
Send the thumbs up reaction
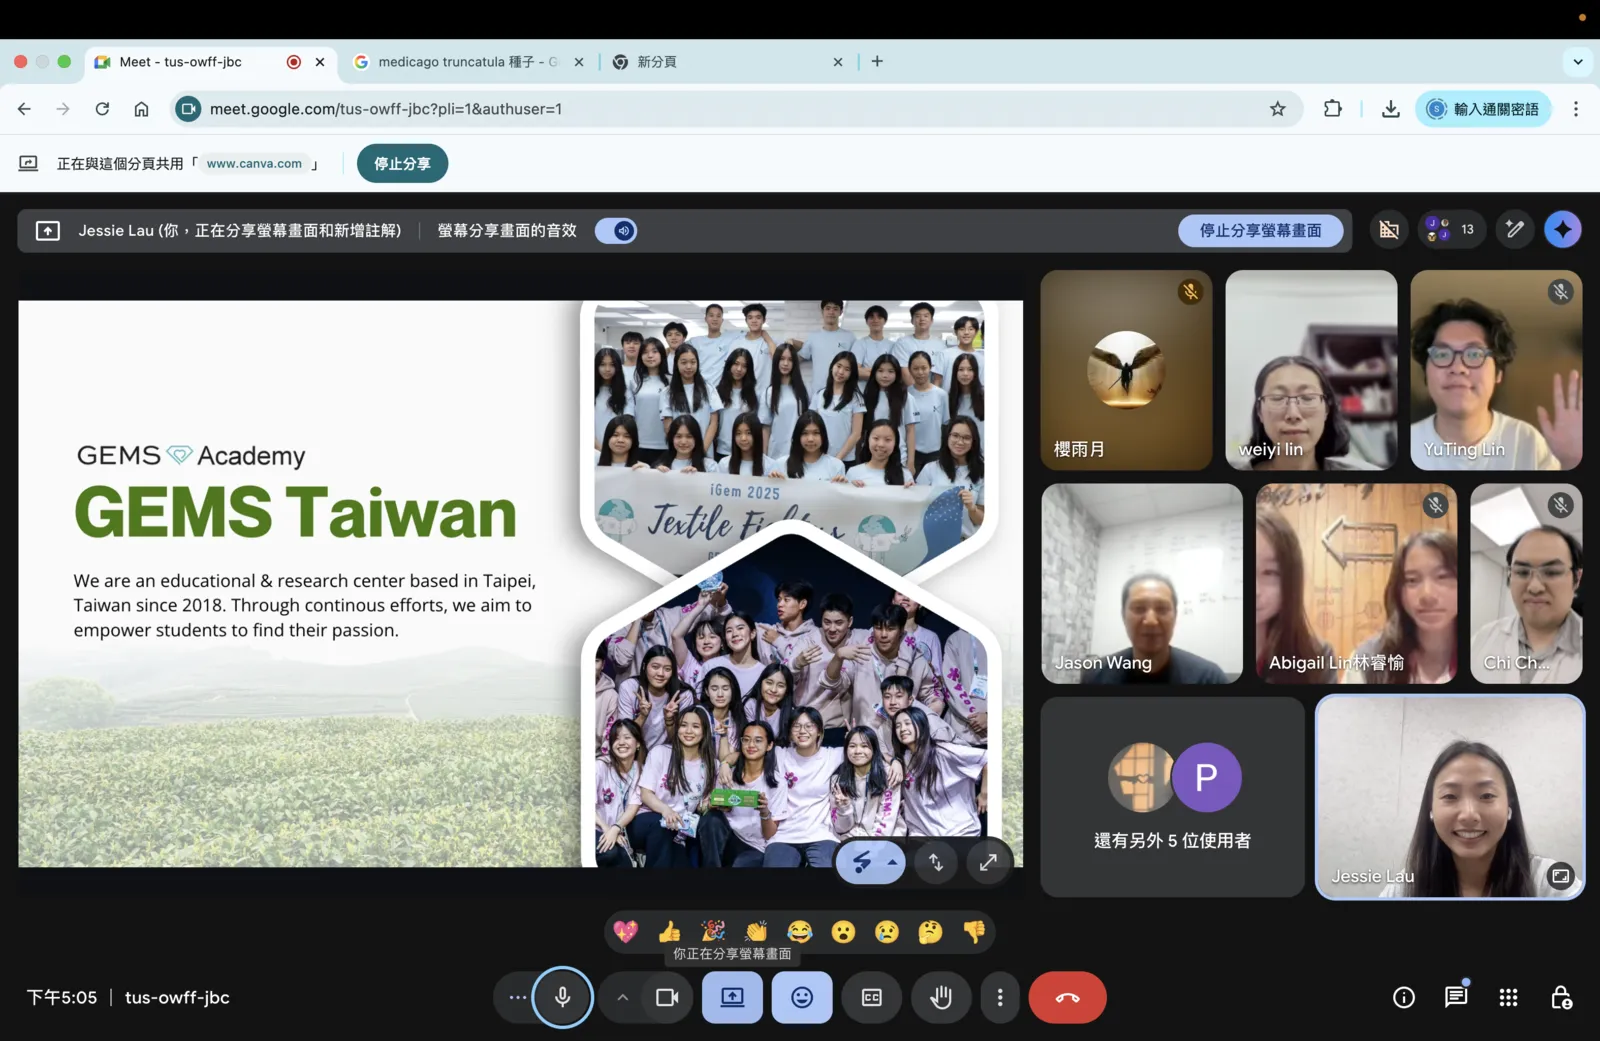[669, 932]
